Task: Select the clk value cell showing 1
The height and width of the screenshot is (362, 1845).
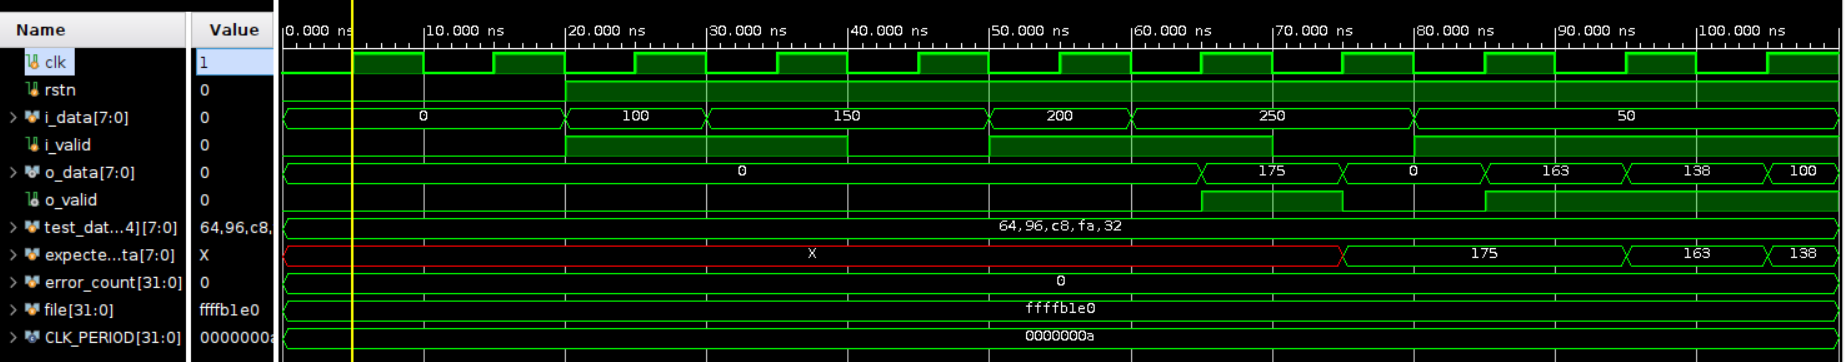Action: (x=234, y=62)
